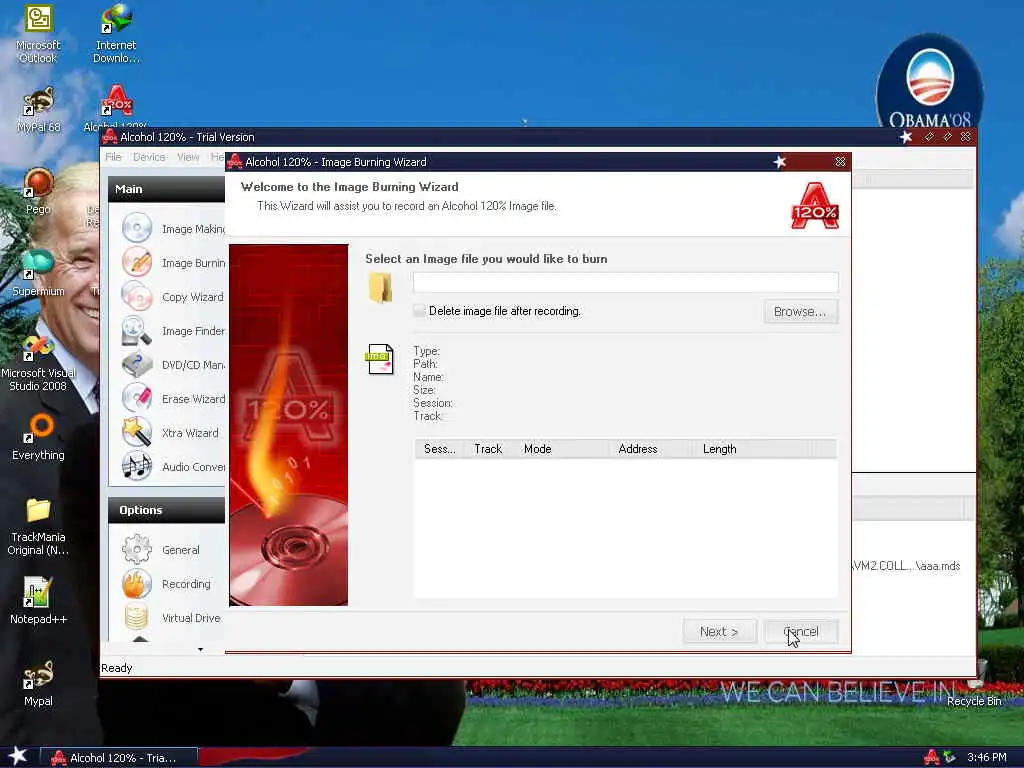Launch Erase Wizard eraser icon
Image resolution: width=1024 pixels, height=768 pixels.
point(136,398)
